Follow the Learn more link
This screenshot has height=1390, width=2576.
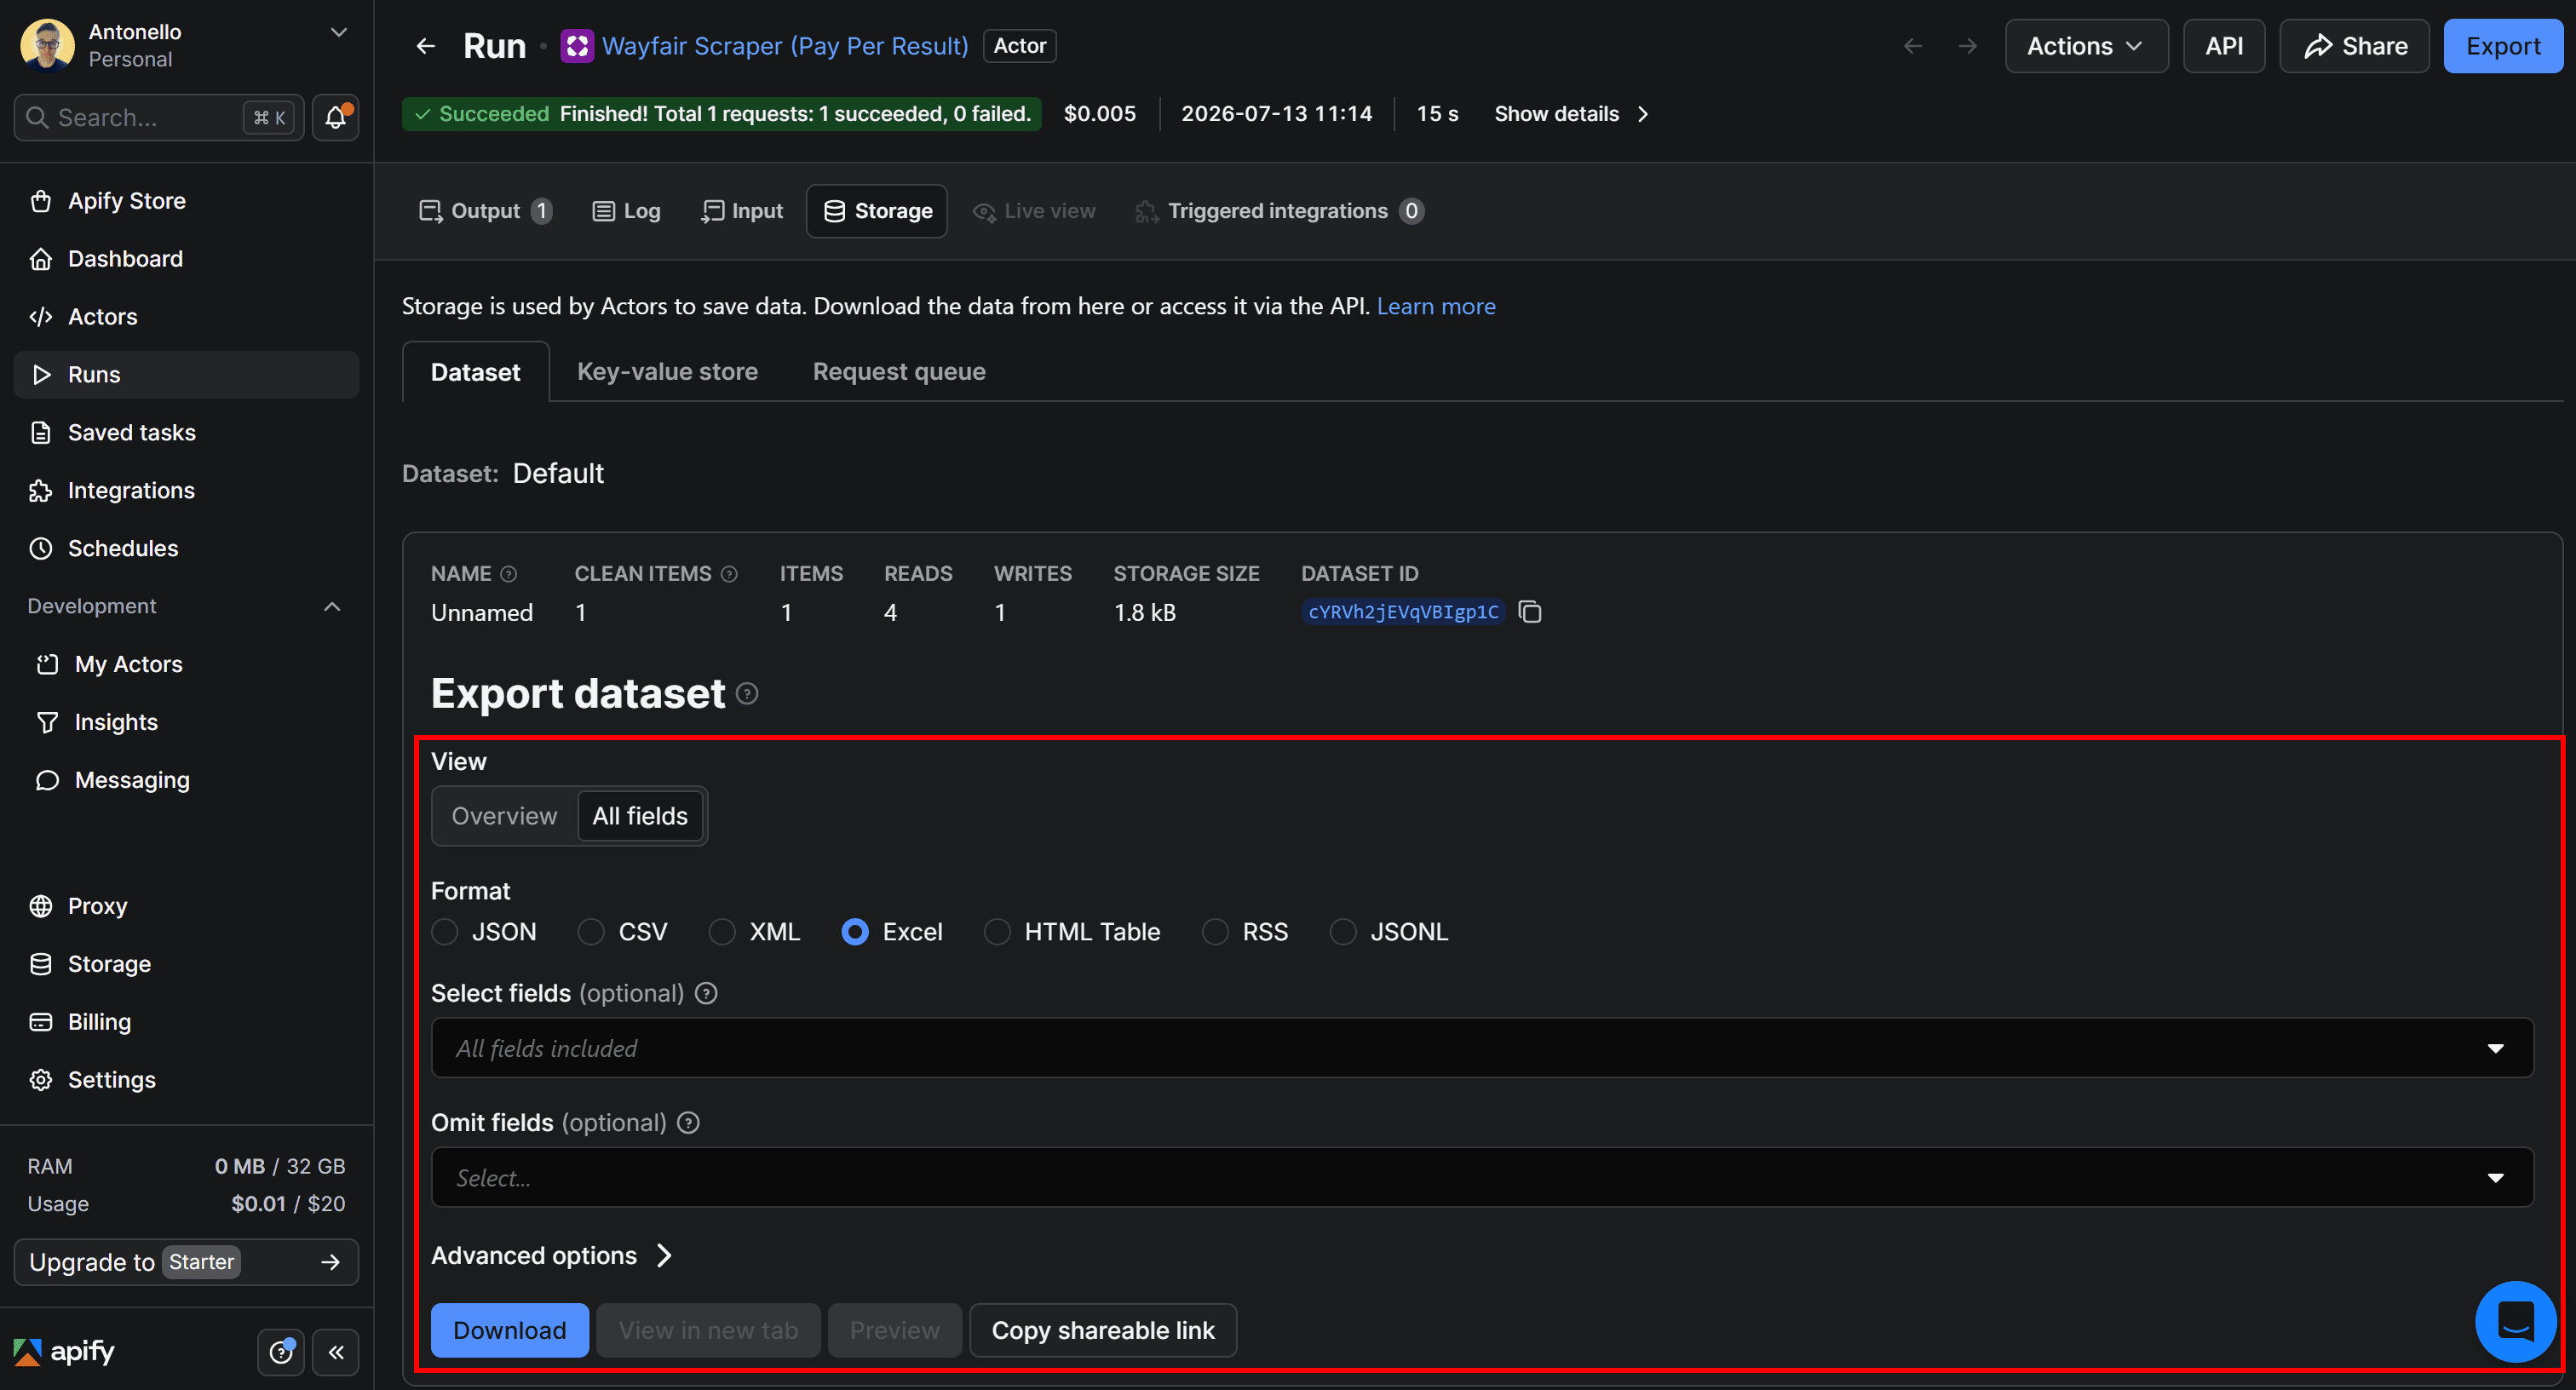tap(1436, 306)
